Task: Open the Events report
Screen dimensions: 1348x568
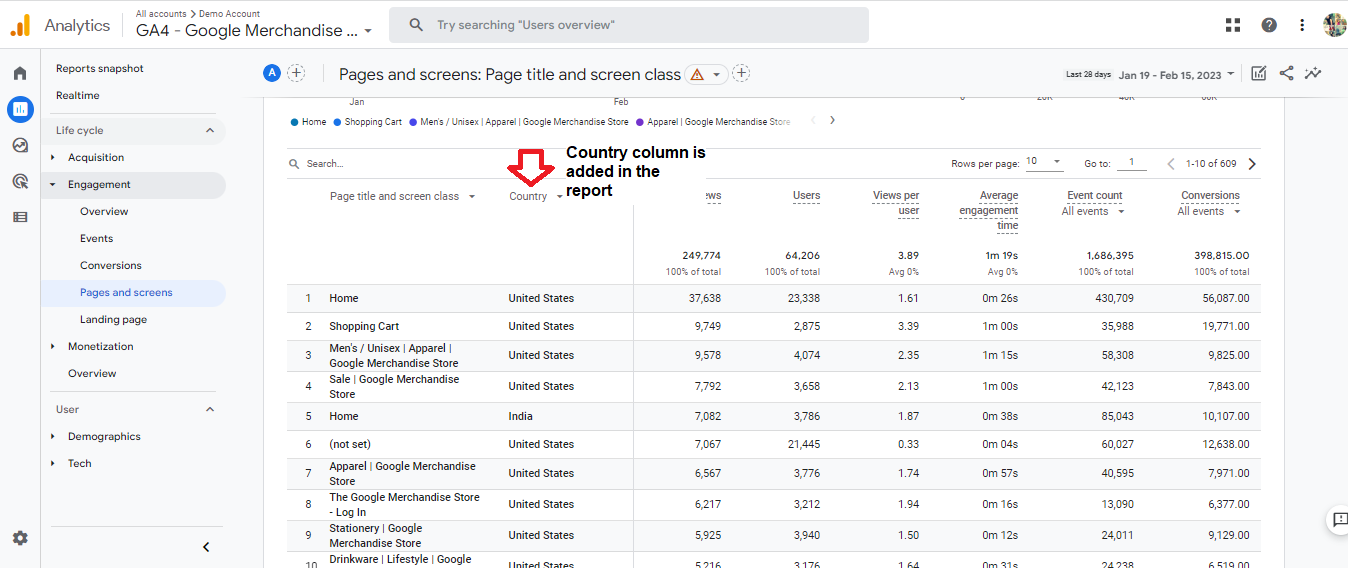Action: (97, 238)
